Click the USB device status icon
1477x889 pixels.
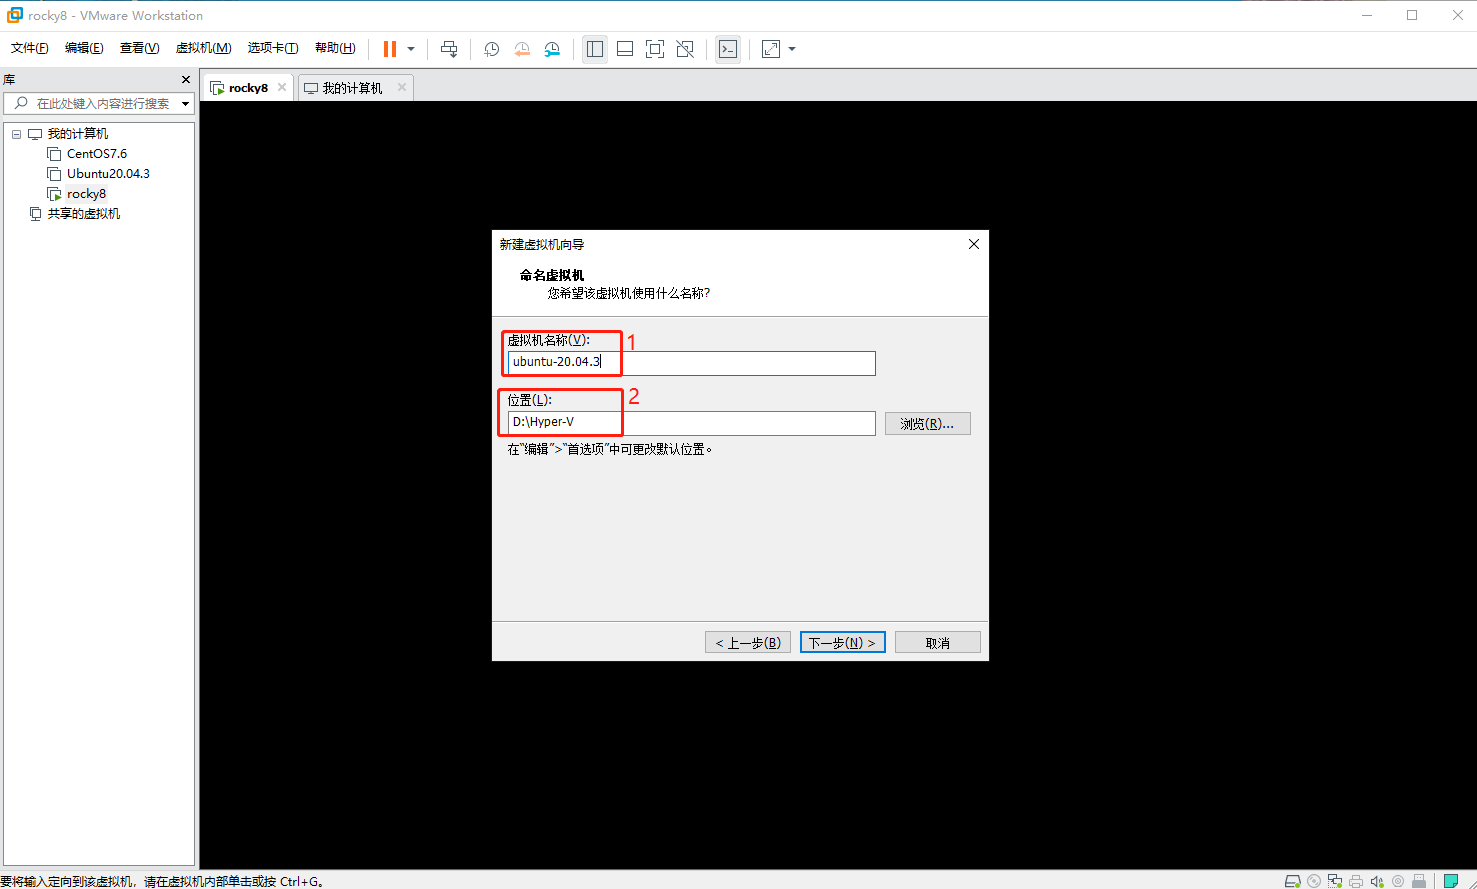(x=1419, y=881)
